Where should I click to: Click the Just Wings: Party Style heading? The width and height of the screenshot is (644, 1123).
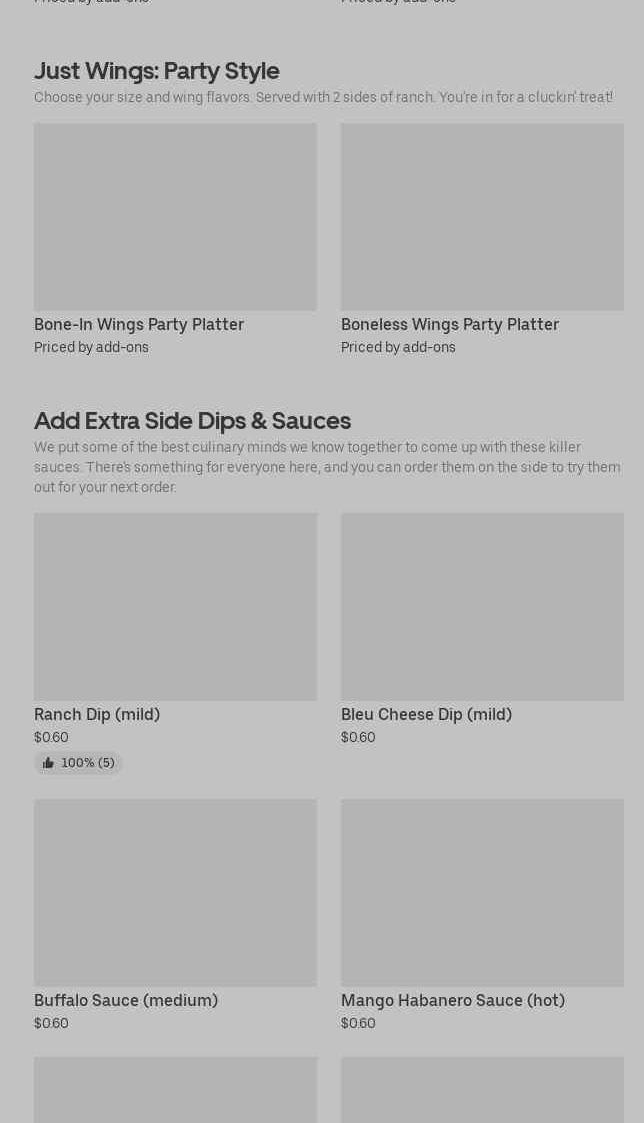coord(156,71)
